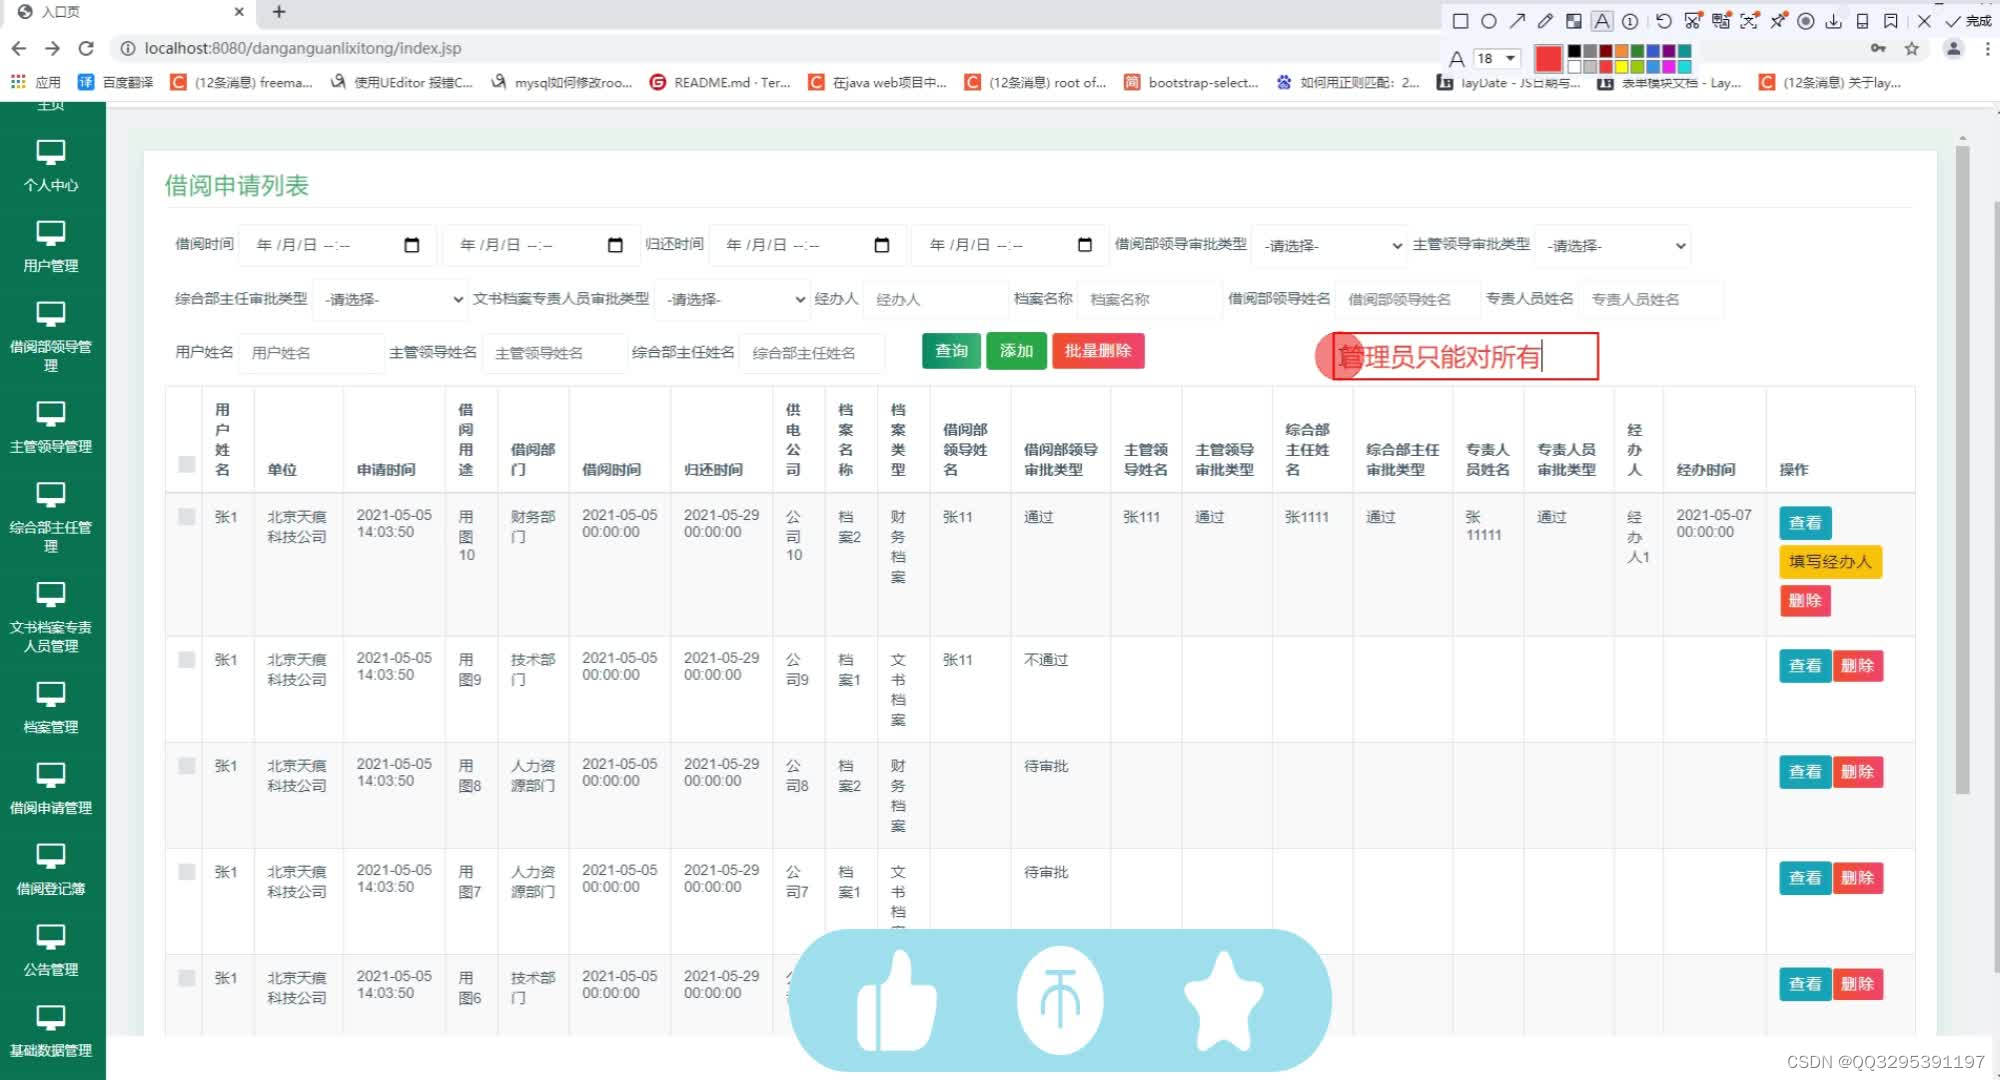Open 借阅部领导审批类型 dropdown
2000x1080 pixels.
pos(1331,245)
